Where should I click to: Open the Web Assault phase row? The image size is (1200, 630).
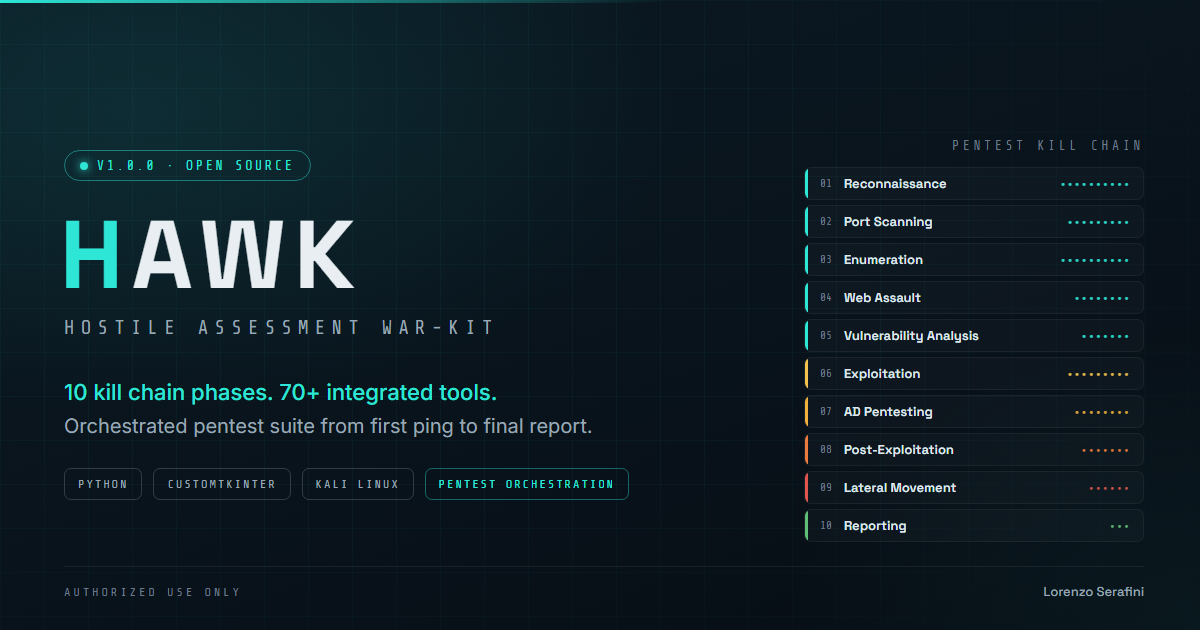974,298
